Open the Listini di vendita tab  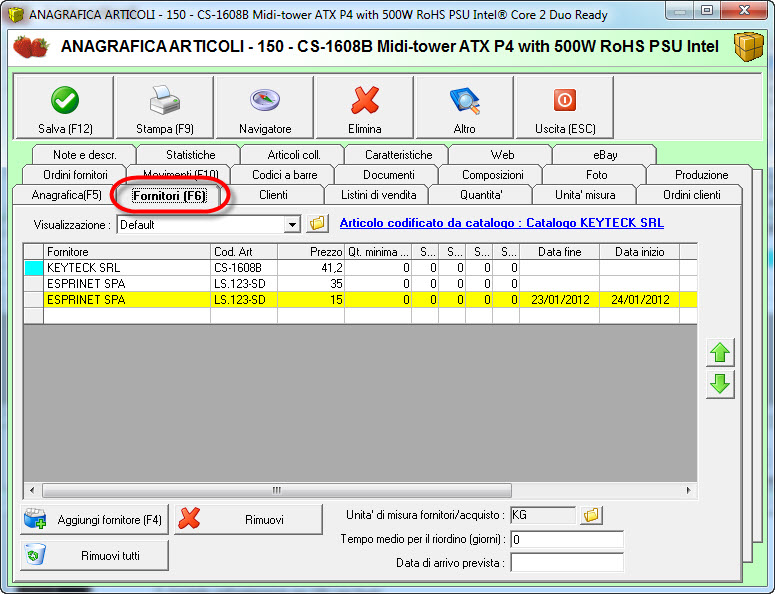379,195
